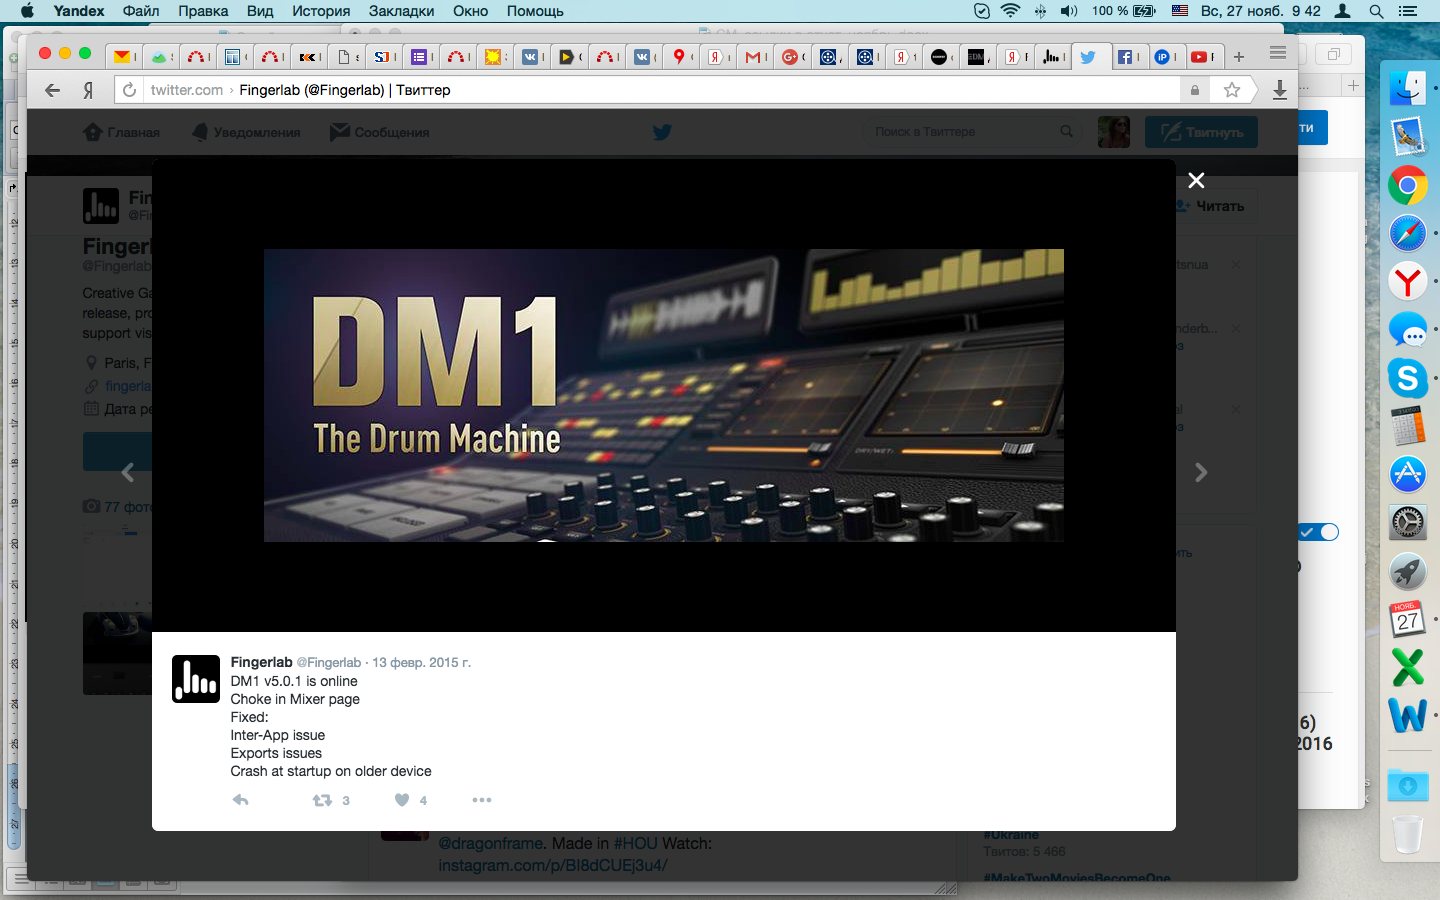
Task: Show the next photo with right arrow
Action: pos(1201,472)
